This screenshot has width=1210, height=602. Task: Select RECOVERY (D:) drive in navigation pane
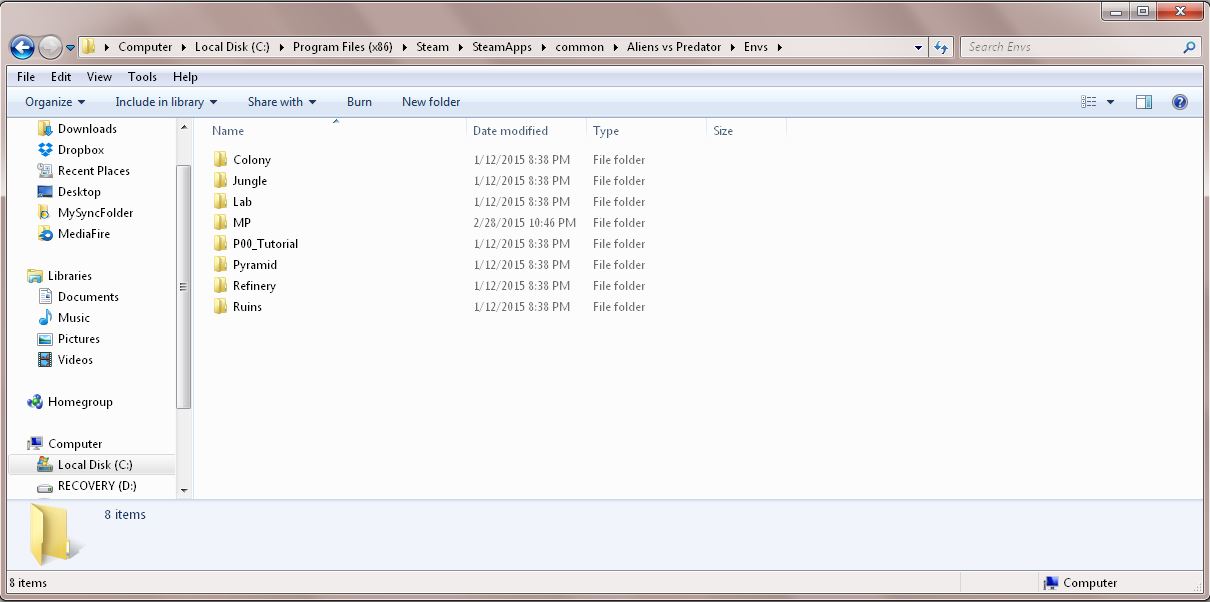coord(97,486)
